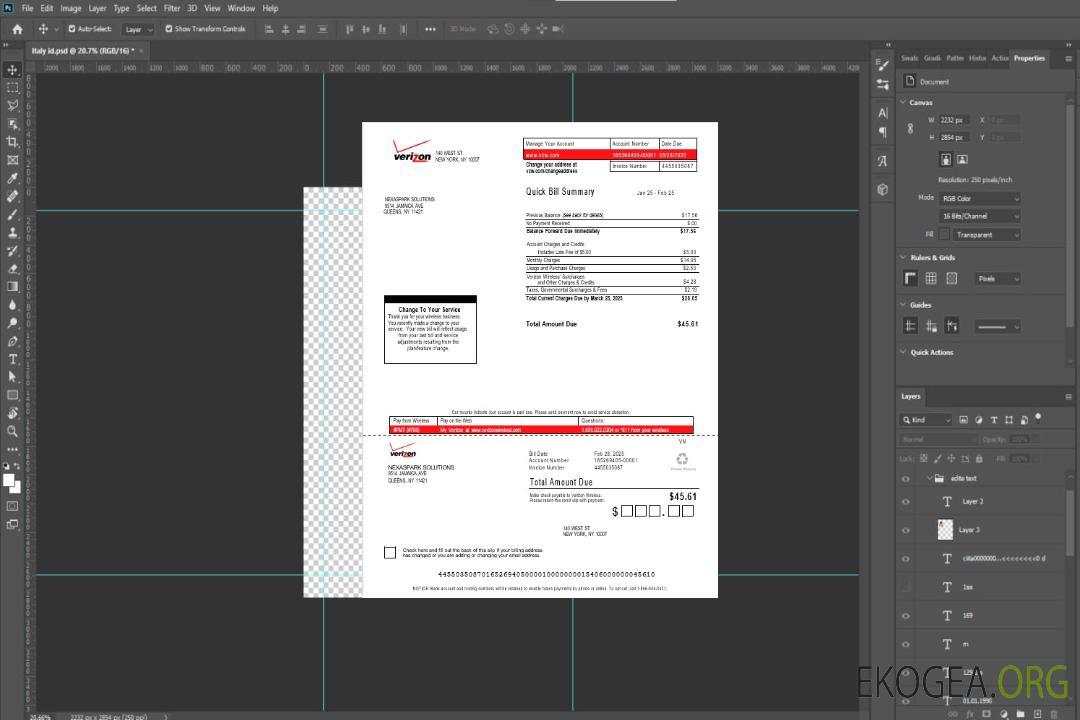
Task: Switch to the History tab
Action: (978, 59)
